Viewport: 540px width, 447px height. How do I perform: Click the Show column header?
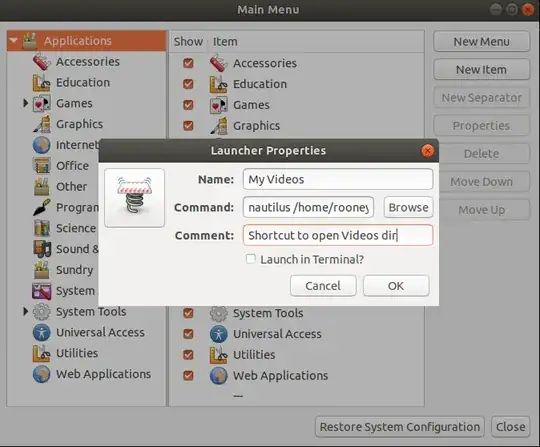coord(188,42)
